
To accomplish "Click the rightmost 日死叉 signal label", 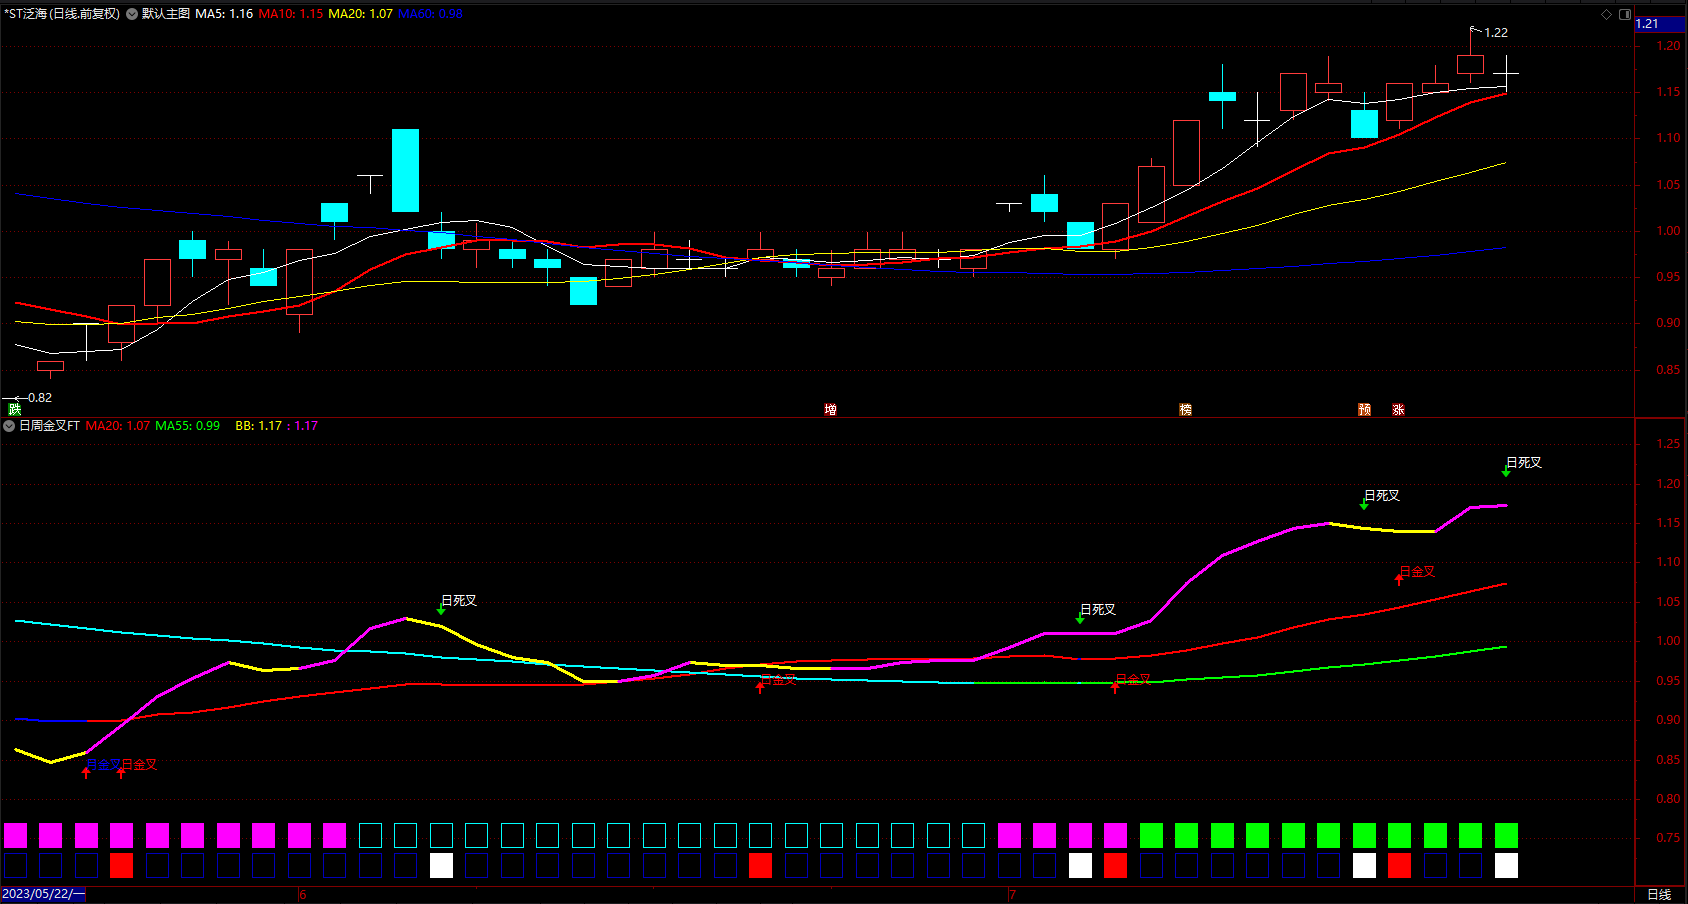I will click(1524, 463).
